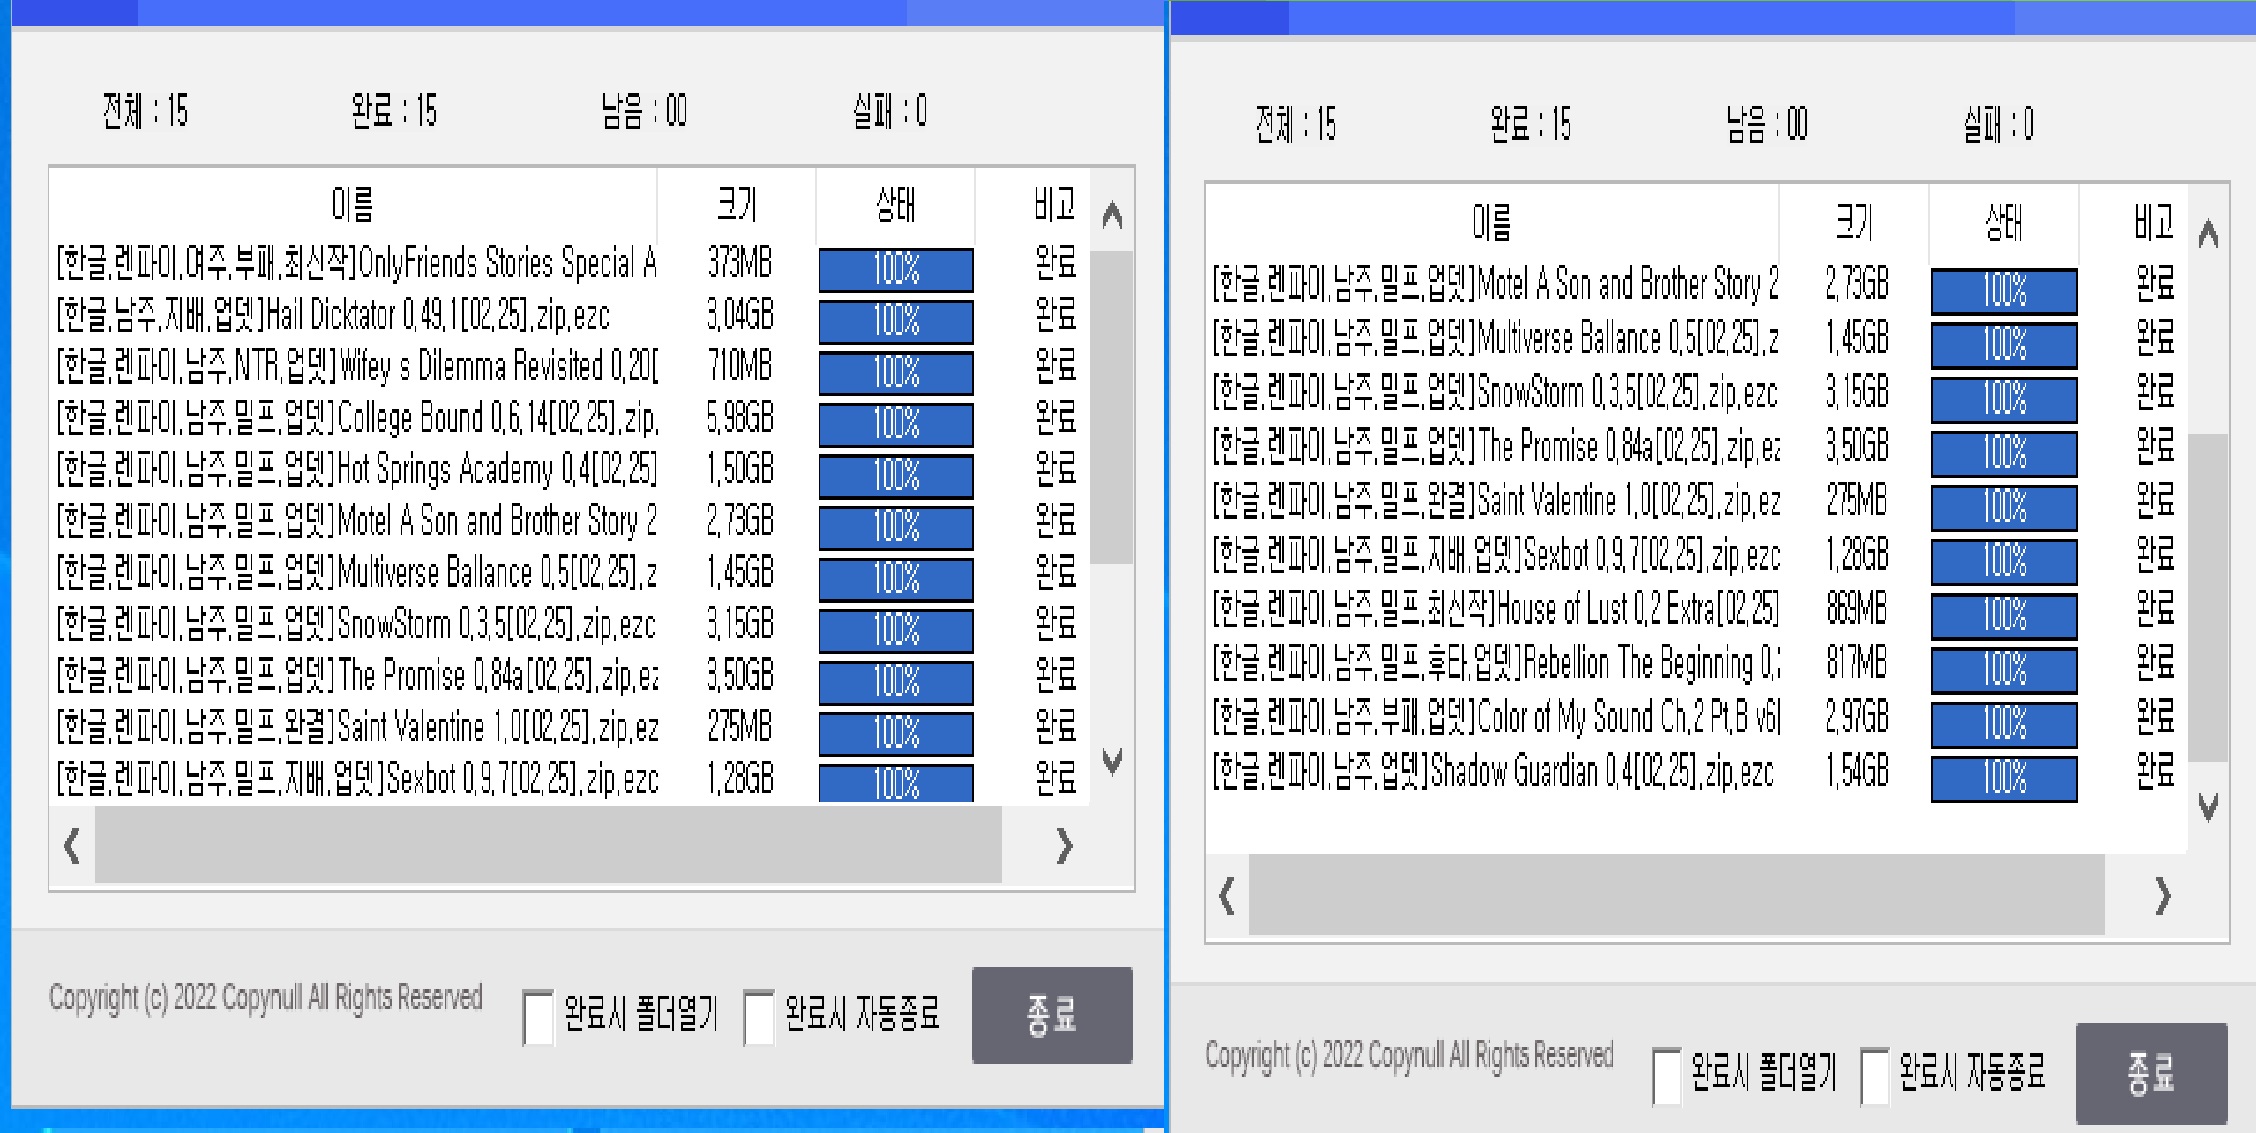Viewport: 2256px width, 1133px height.
Task: Click scroll right arrow in left window list
Action: point(1064,846)
